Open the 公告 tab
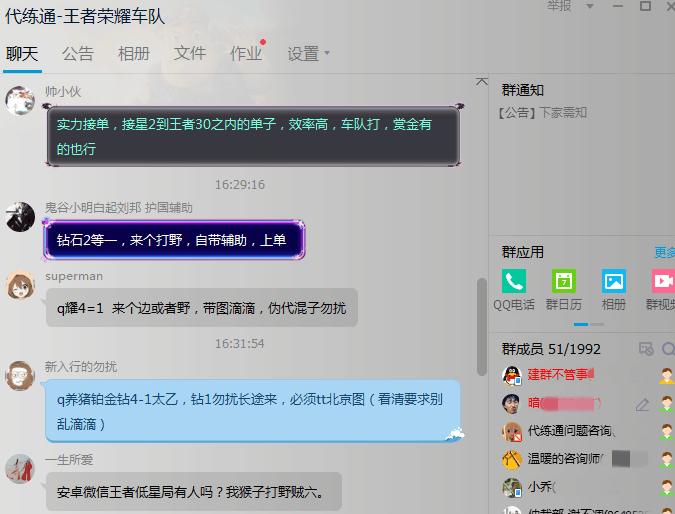The image size is (675, 514). [x=77, y=54]
